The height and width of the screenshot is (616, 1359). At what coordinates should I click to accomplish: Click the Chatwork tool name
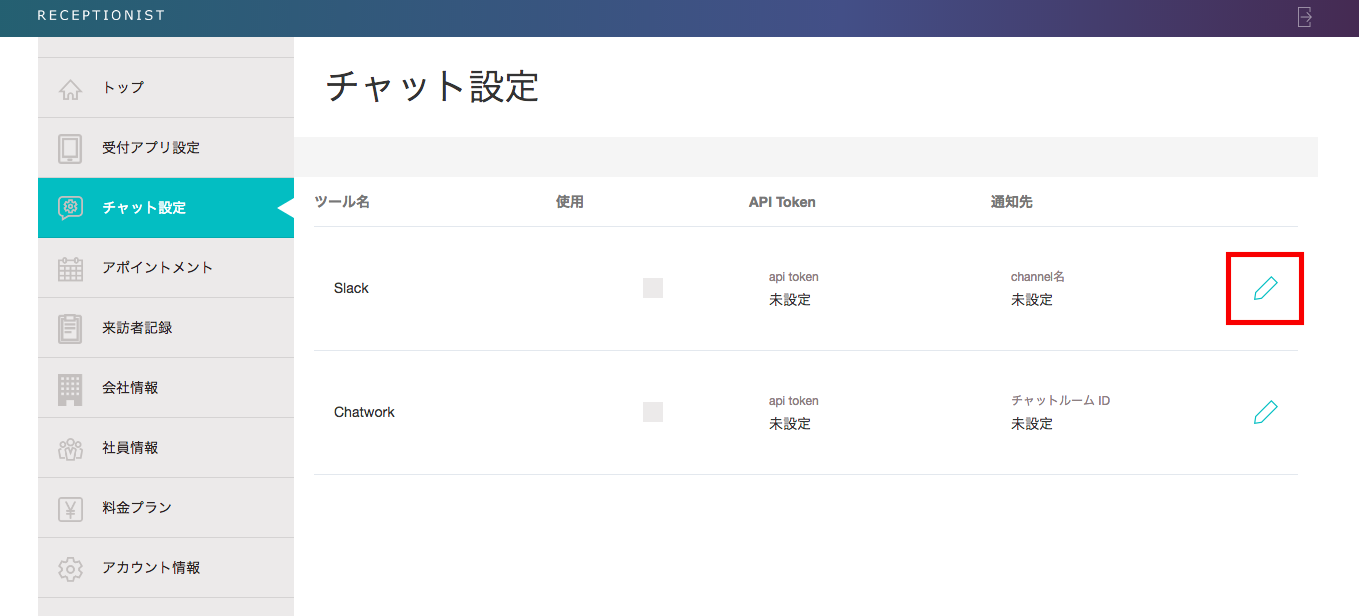tap(364, 412)
